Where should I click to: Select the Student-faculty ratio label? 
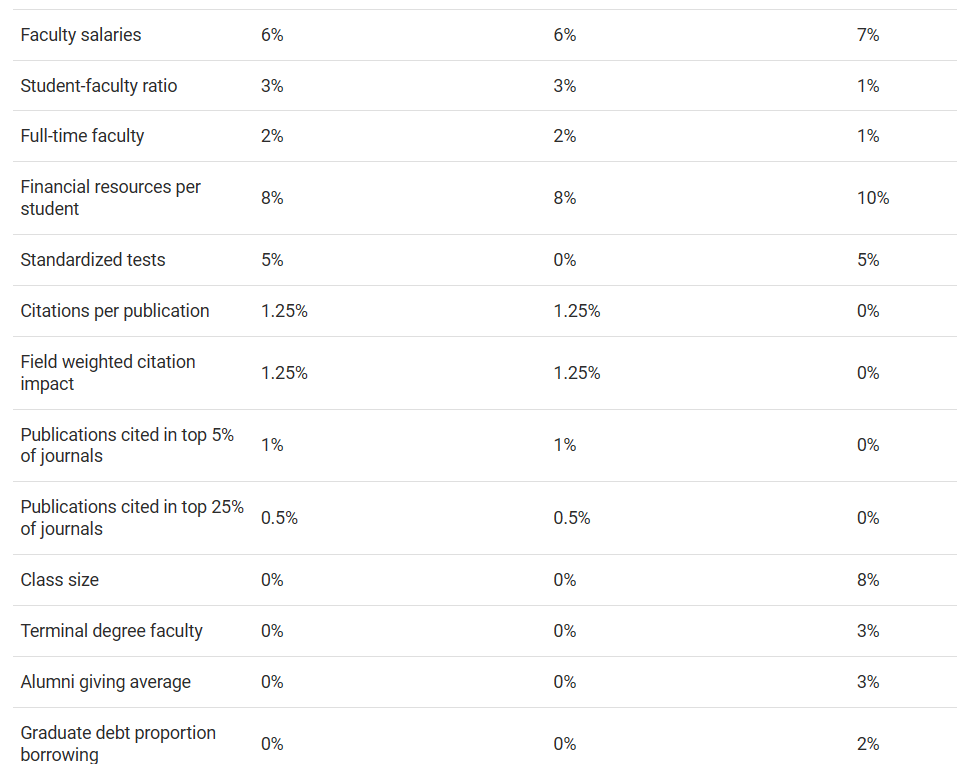click(99, 86)
